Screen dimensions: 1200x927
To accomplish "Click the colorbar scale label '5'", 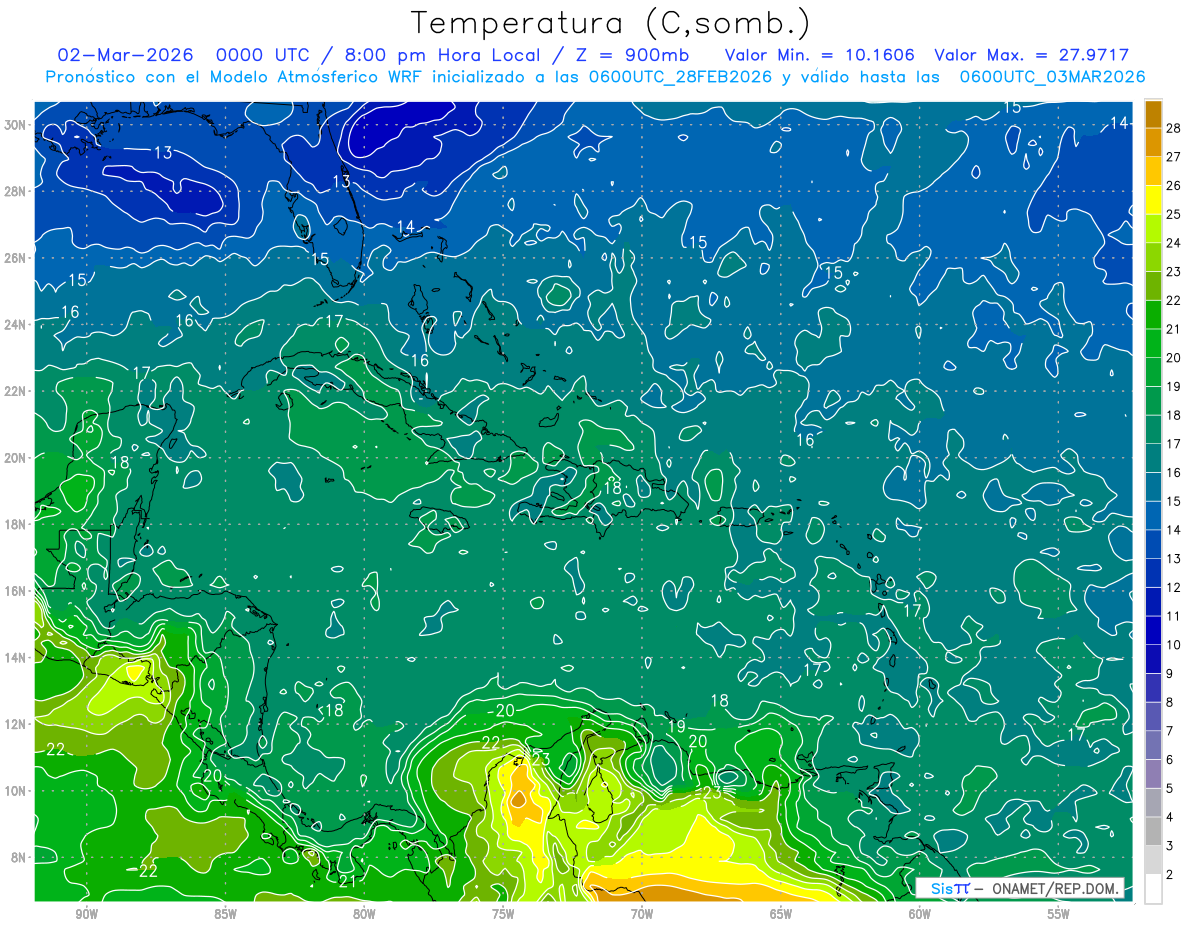I will (1170, 789).
